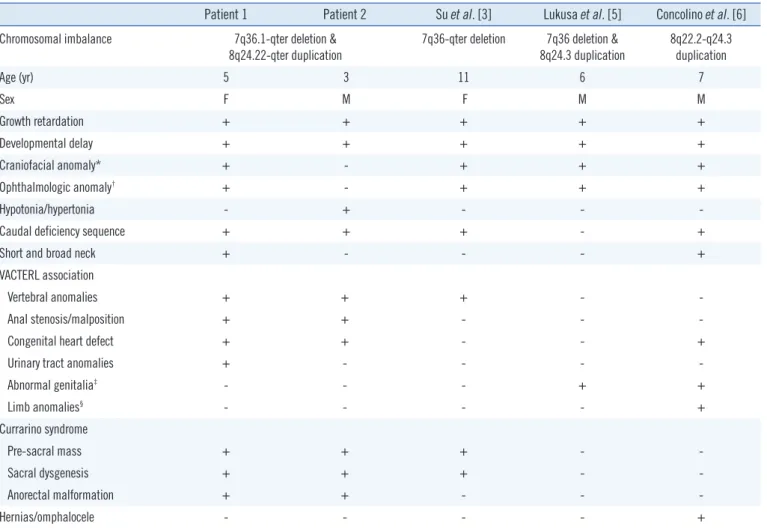
Task: Click age value '7' for Concolino et al.
Action: point(701,77)
